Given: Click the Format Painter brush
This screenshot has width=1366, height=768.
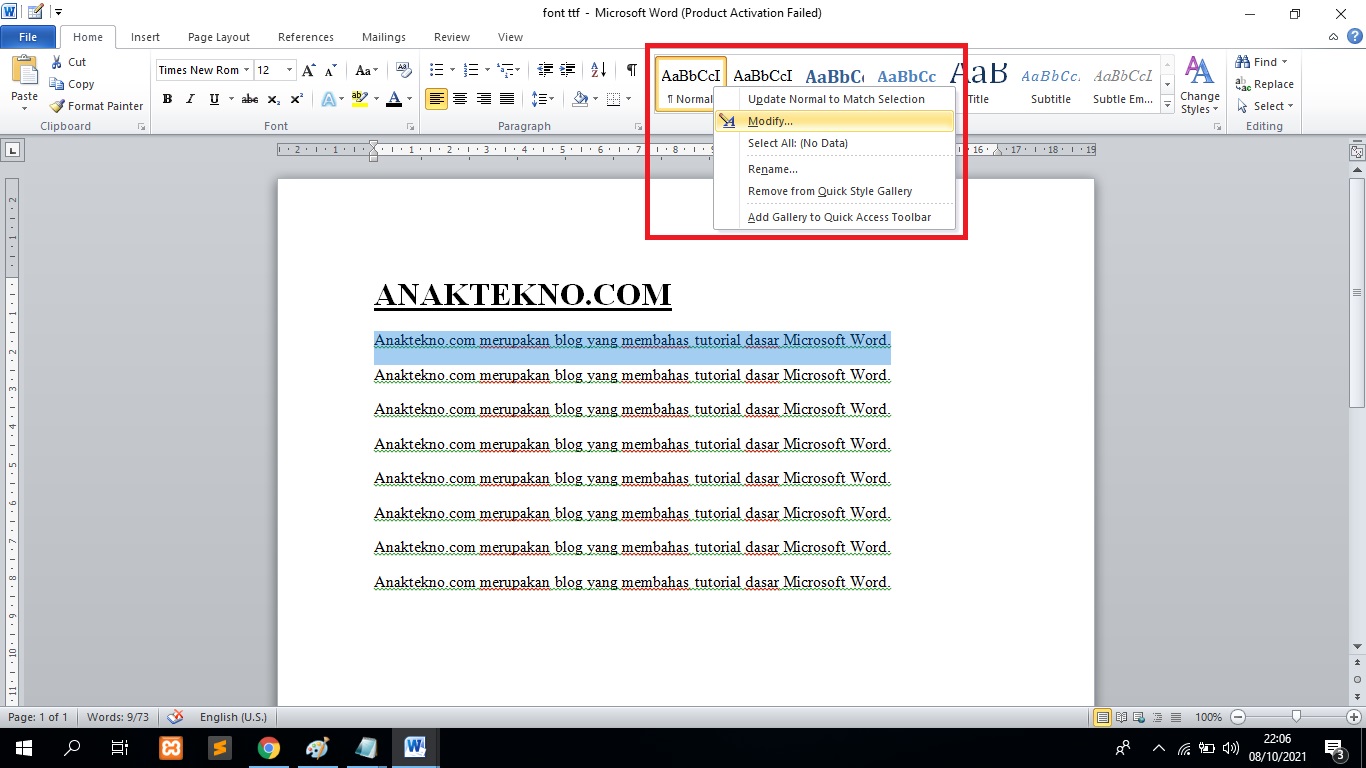Looking at the screenshot, I should tap(96, 106).
